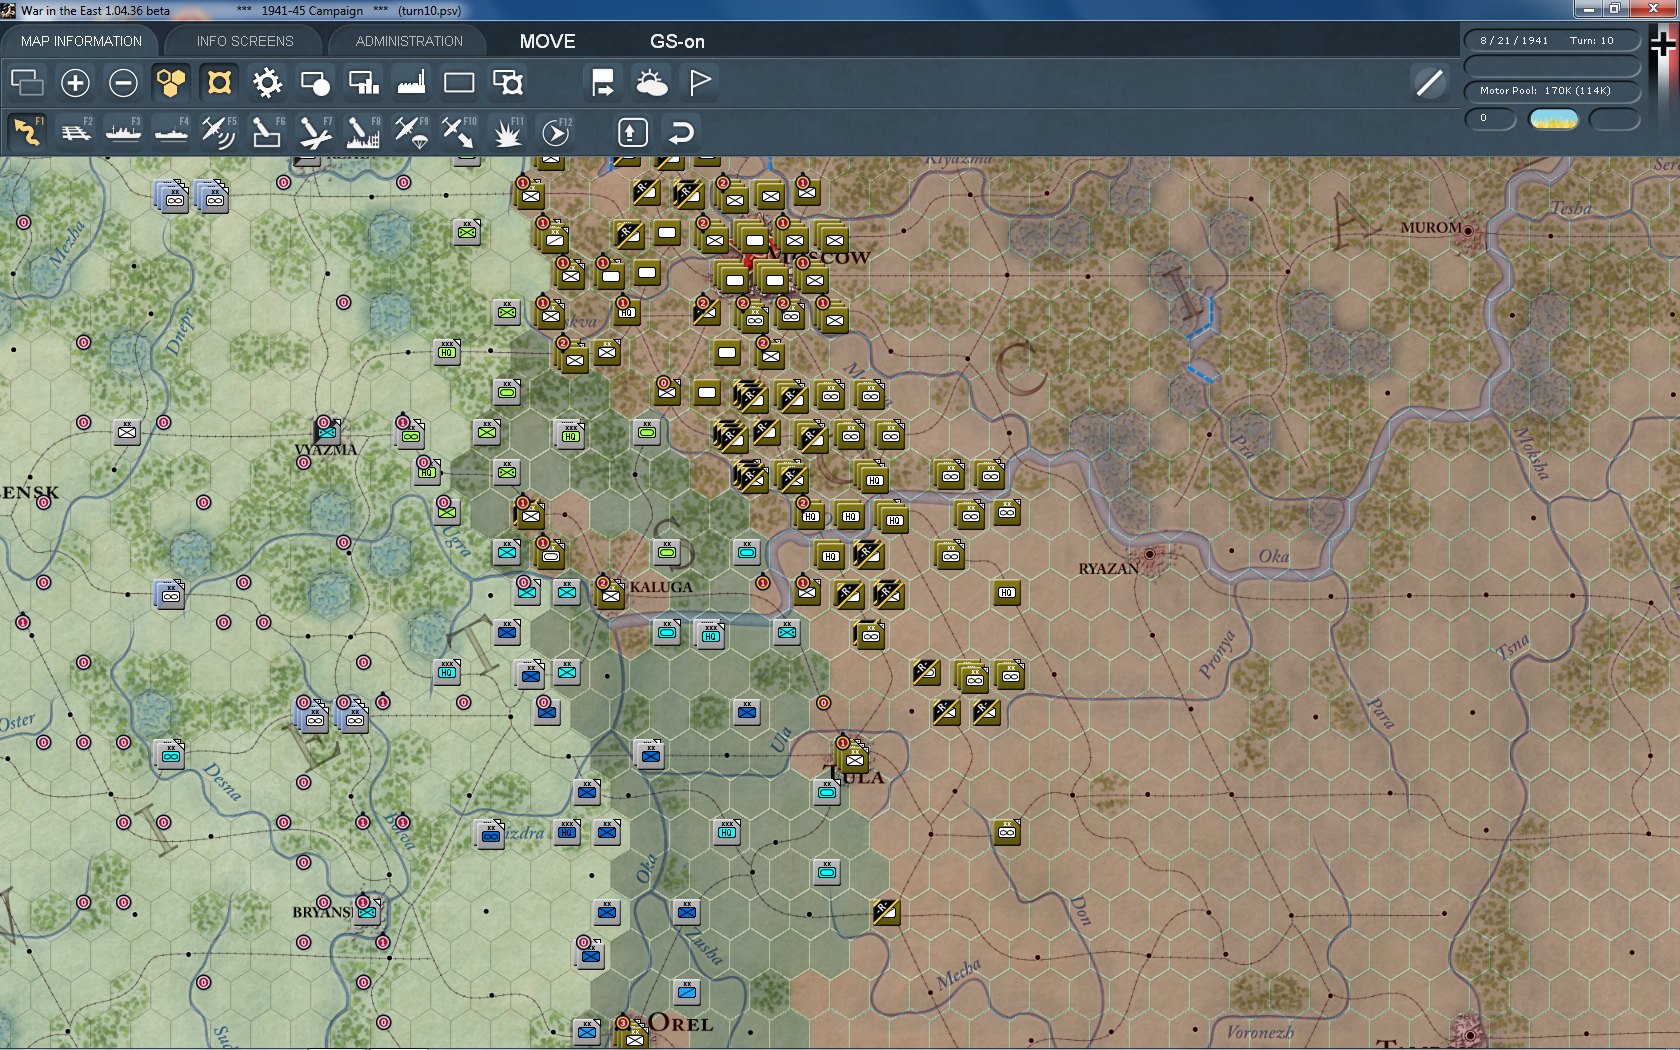Click the overlapping windows icon in toolbar
The height and width of the screenshot is (1050, 1680).
tap(27, 82)
